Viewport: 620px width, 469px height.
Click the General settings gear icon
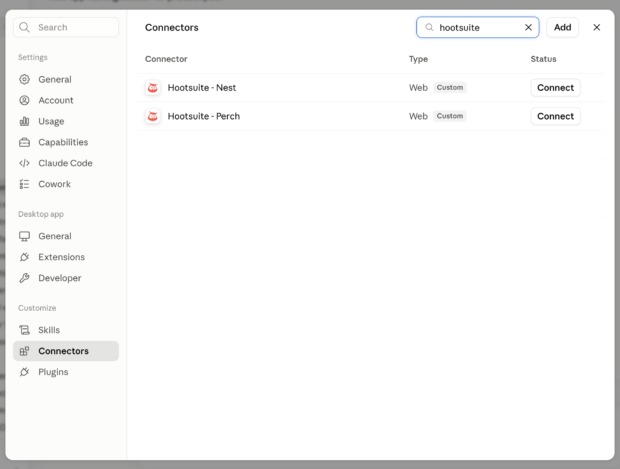point(25,79)
